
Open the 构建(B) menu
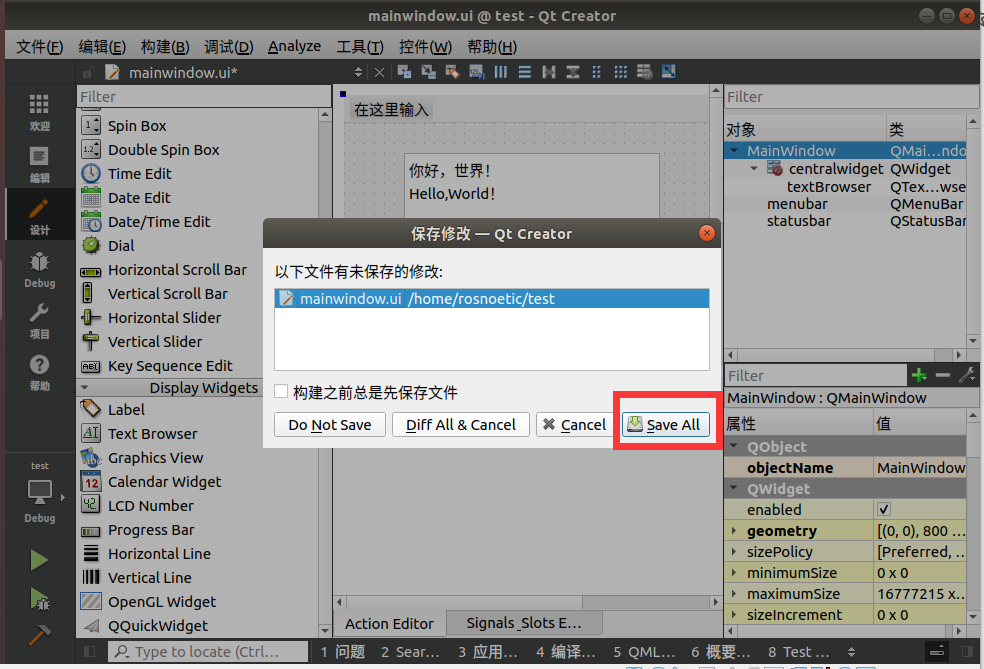(x=165, y=46)
